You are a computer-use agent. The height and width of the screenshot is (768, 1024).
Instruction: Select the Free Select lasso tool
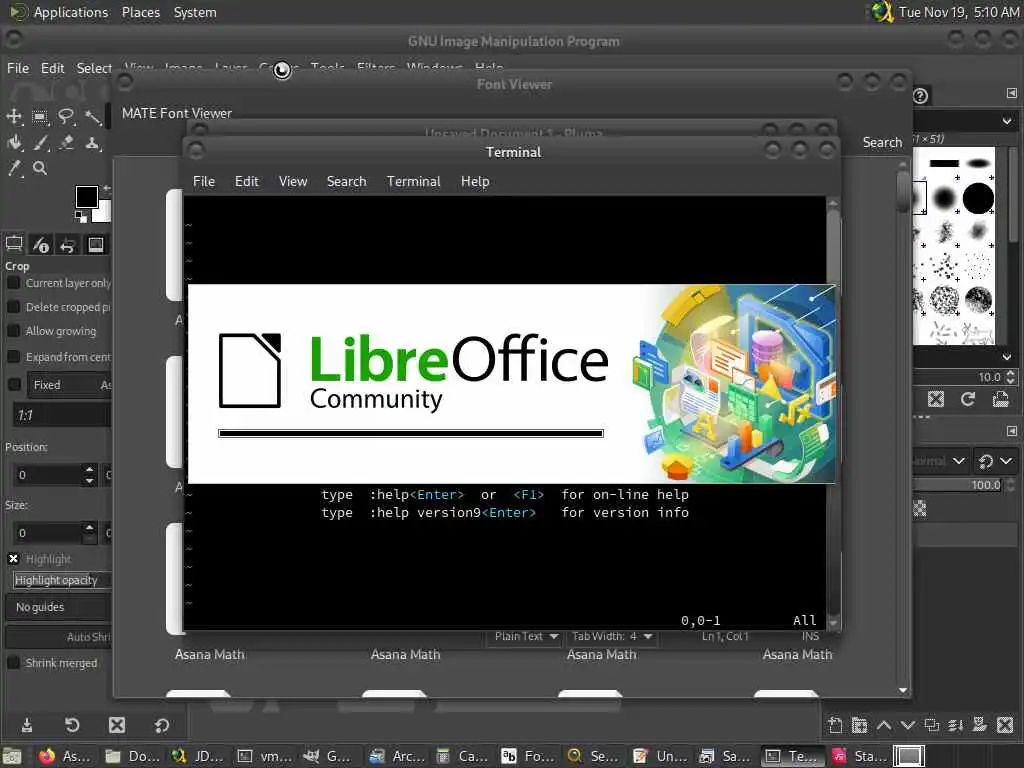[66, 117]
